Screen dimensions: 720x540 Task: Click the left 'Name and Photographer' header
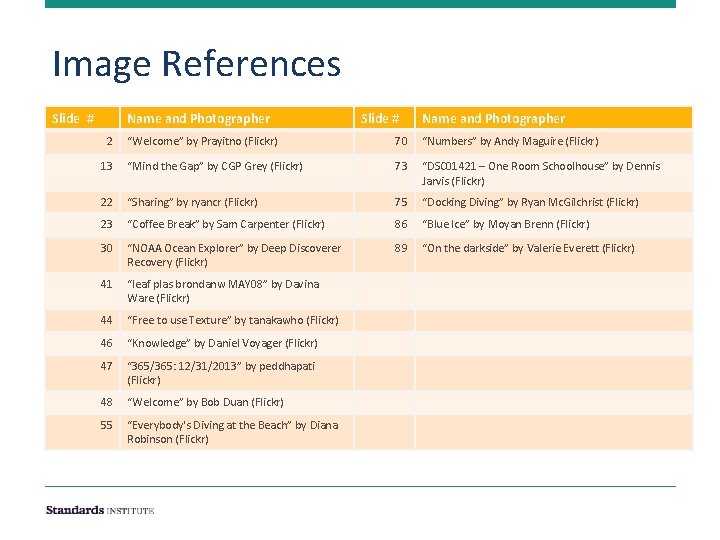coord(237,118)
